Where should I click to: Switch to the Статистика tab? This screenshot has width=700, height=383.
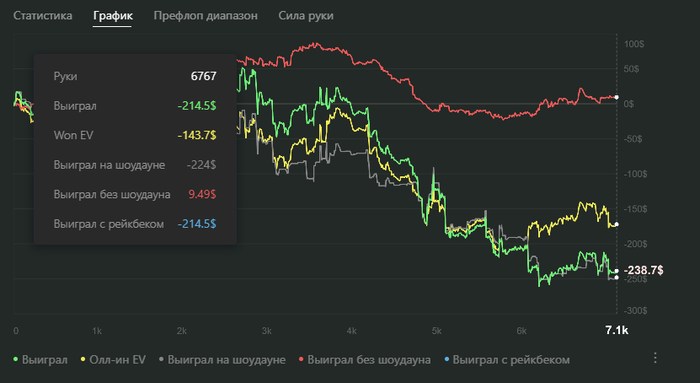(43, 16)
